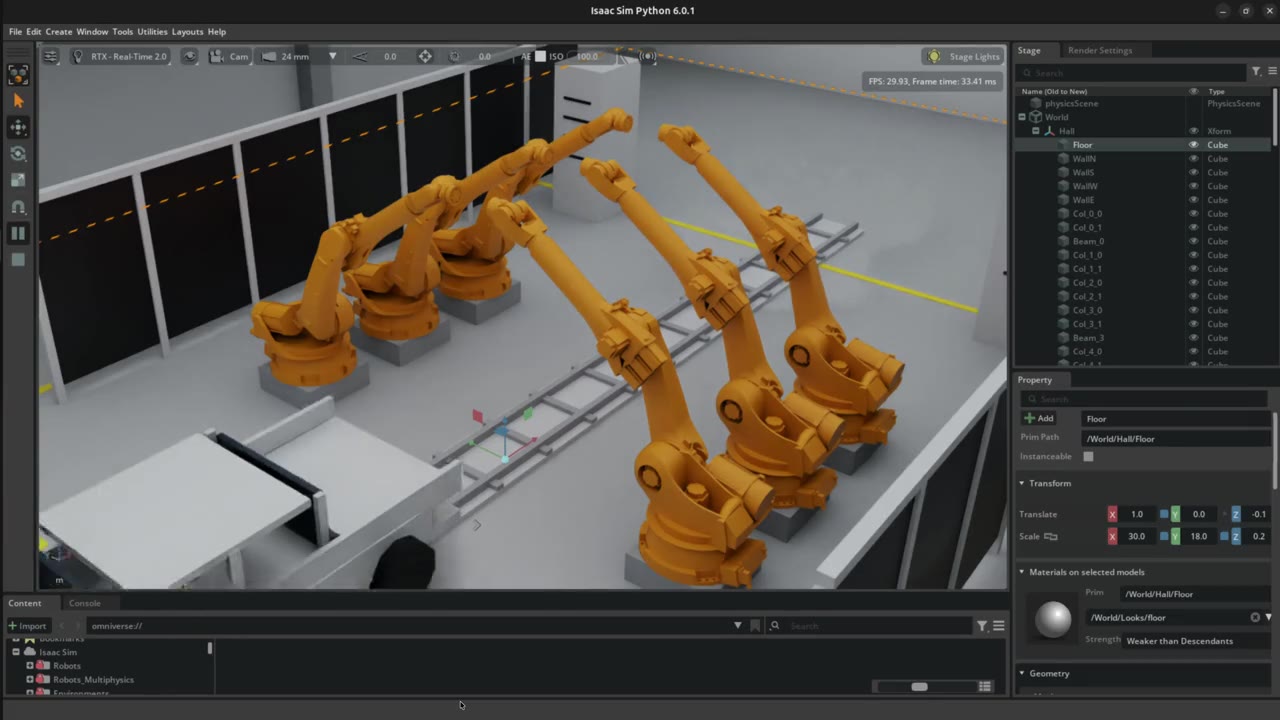Open the viewport eye display menu
Viewport: 1280px width, 720px height.
coord(190,56)
